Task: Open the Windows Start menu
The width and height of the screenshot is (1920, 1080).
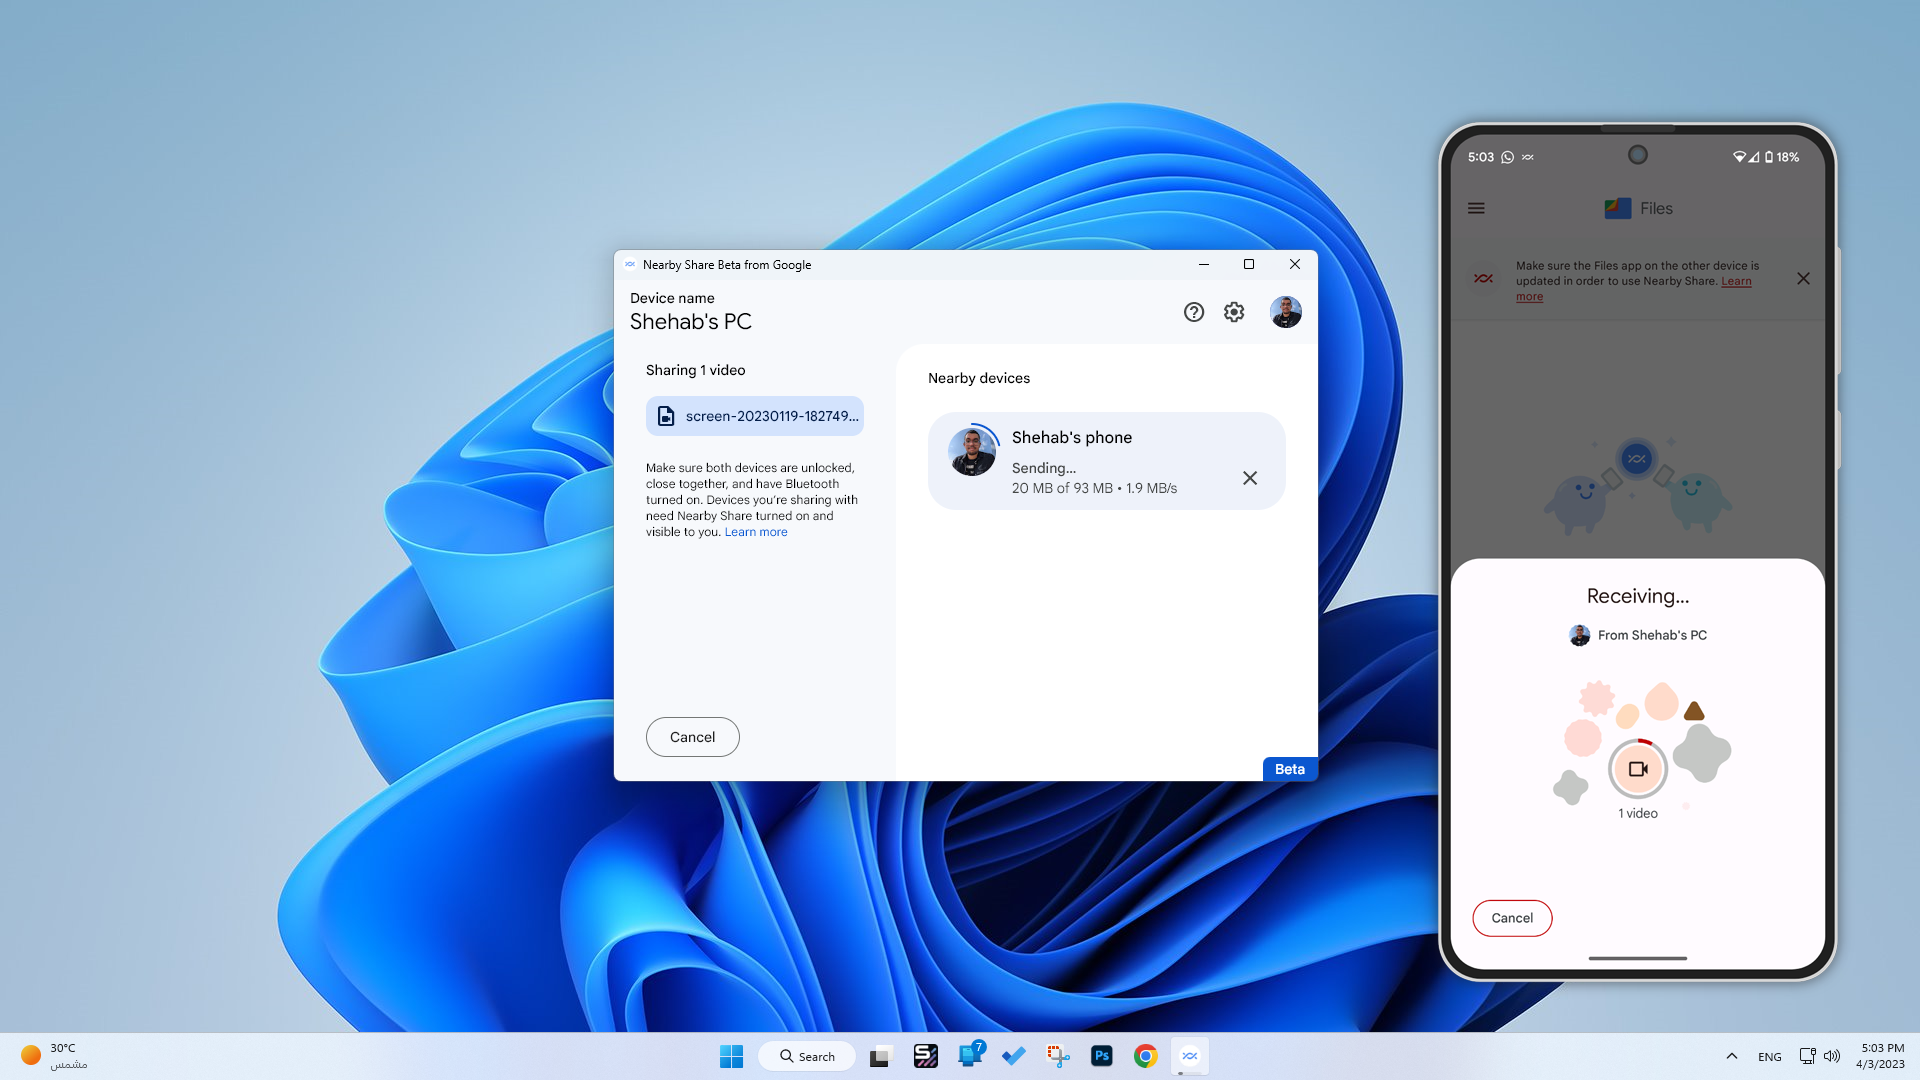Action: click(x=731, y=1056)
